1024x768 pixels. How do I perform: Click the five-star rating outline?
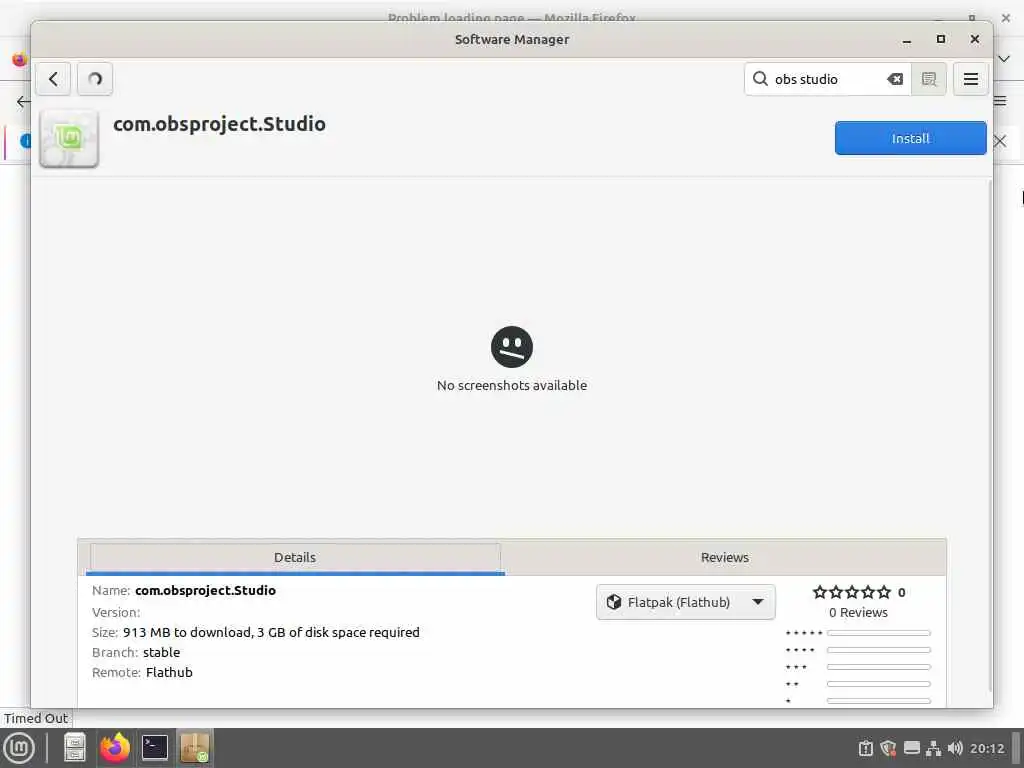point(852,592)
